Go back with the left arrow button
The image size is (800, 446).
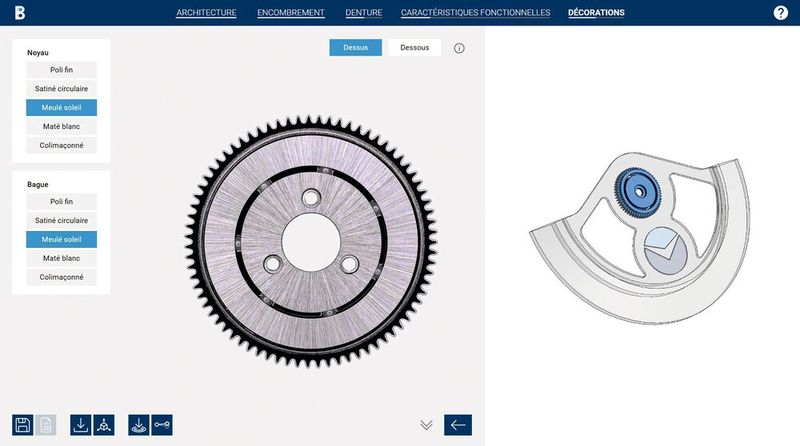point(458,425)
